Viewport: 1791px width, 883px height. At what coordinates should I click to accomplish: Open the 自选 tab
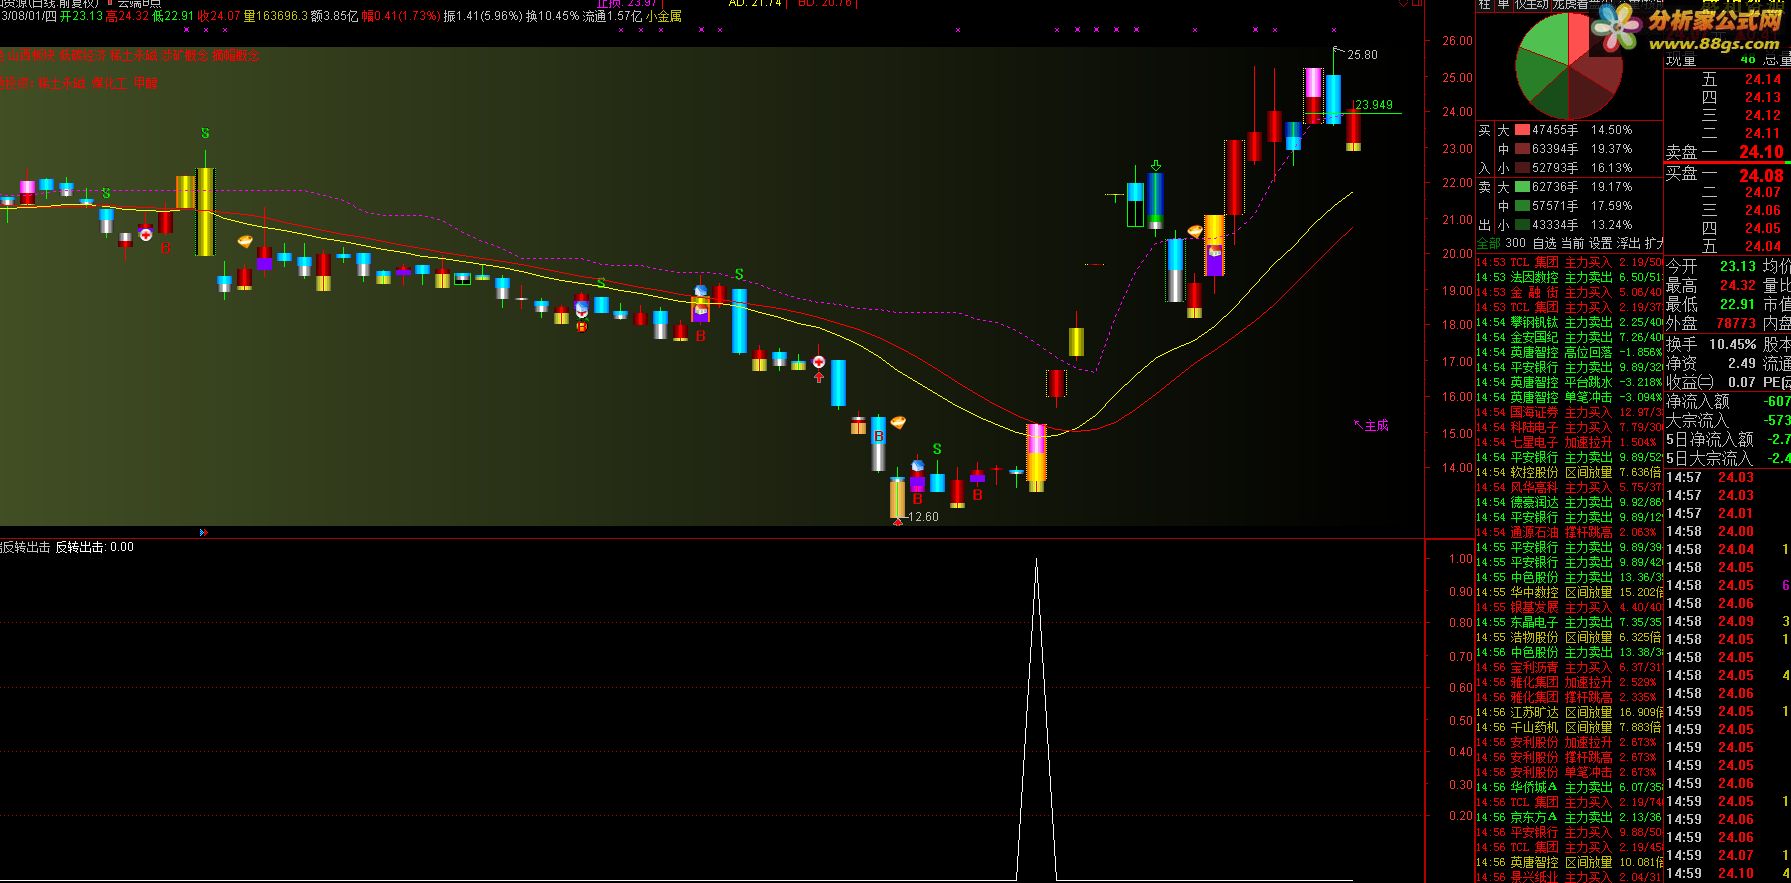click(1545, 243)
